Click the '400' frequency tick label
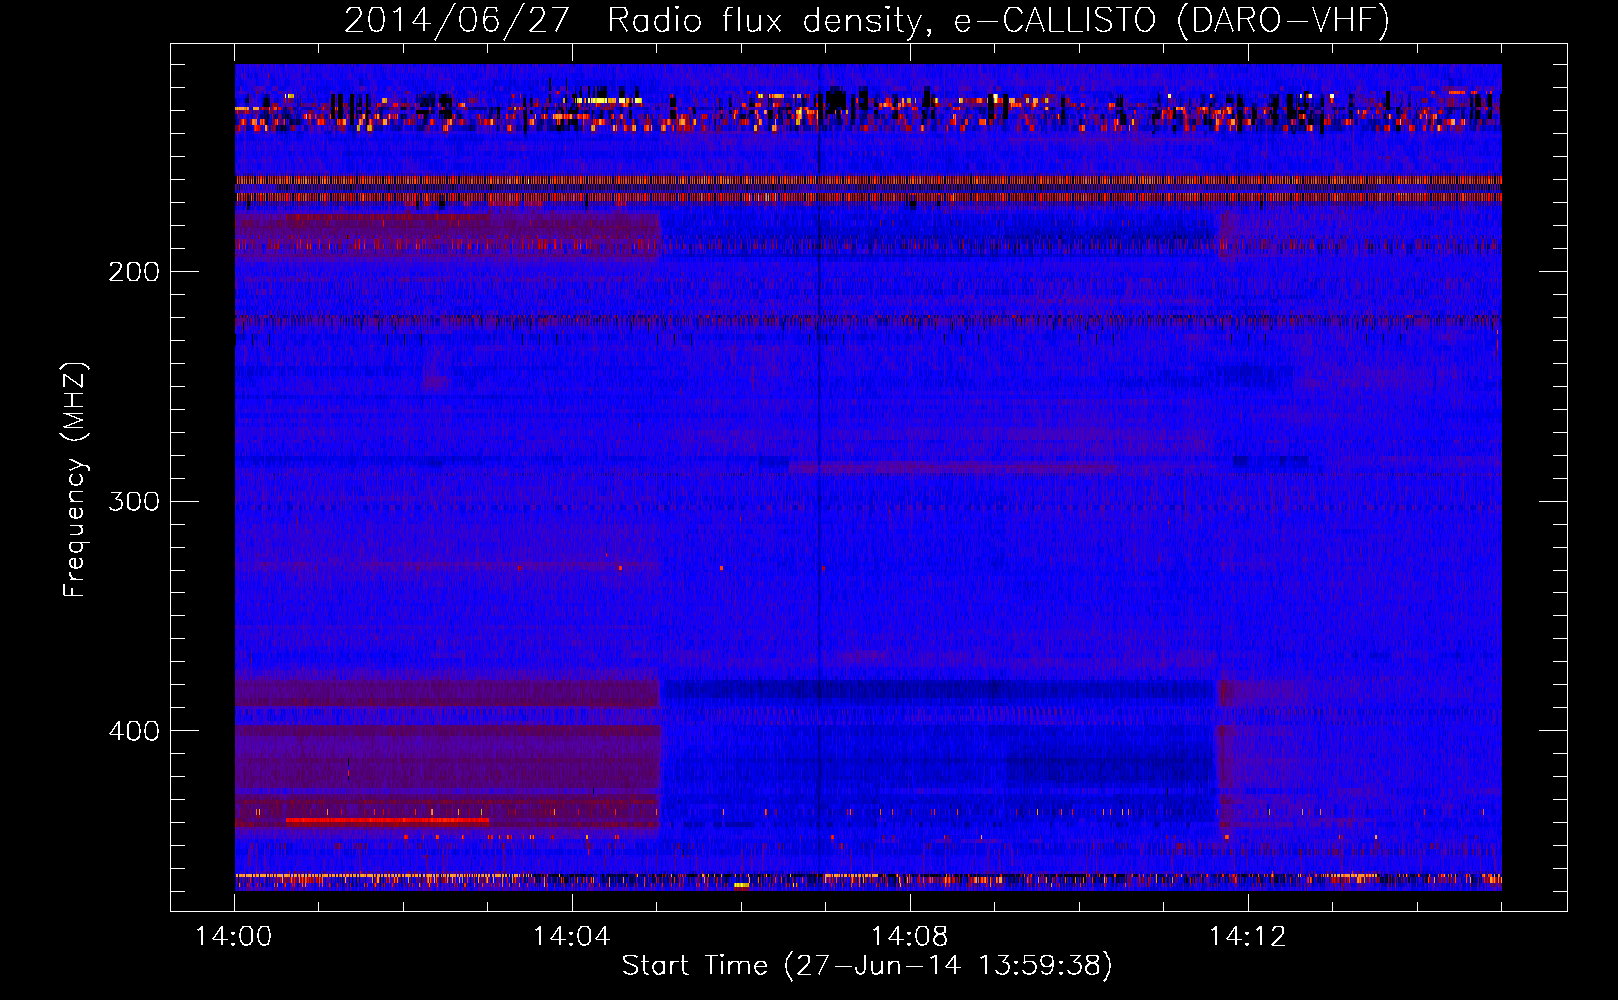 134,731
